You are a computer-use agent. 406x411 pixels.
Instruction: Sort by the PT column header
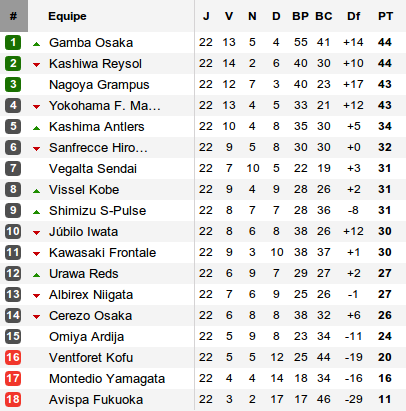pyautogui.click(x=385, y=16)
